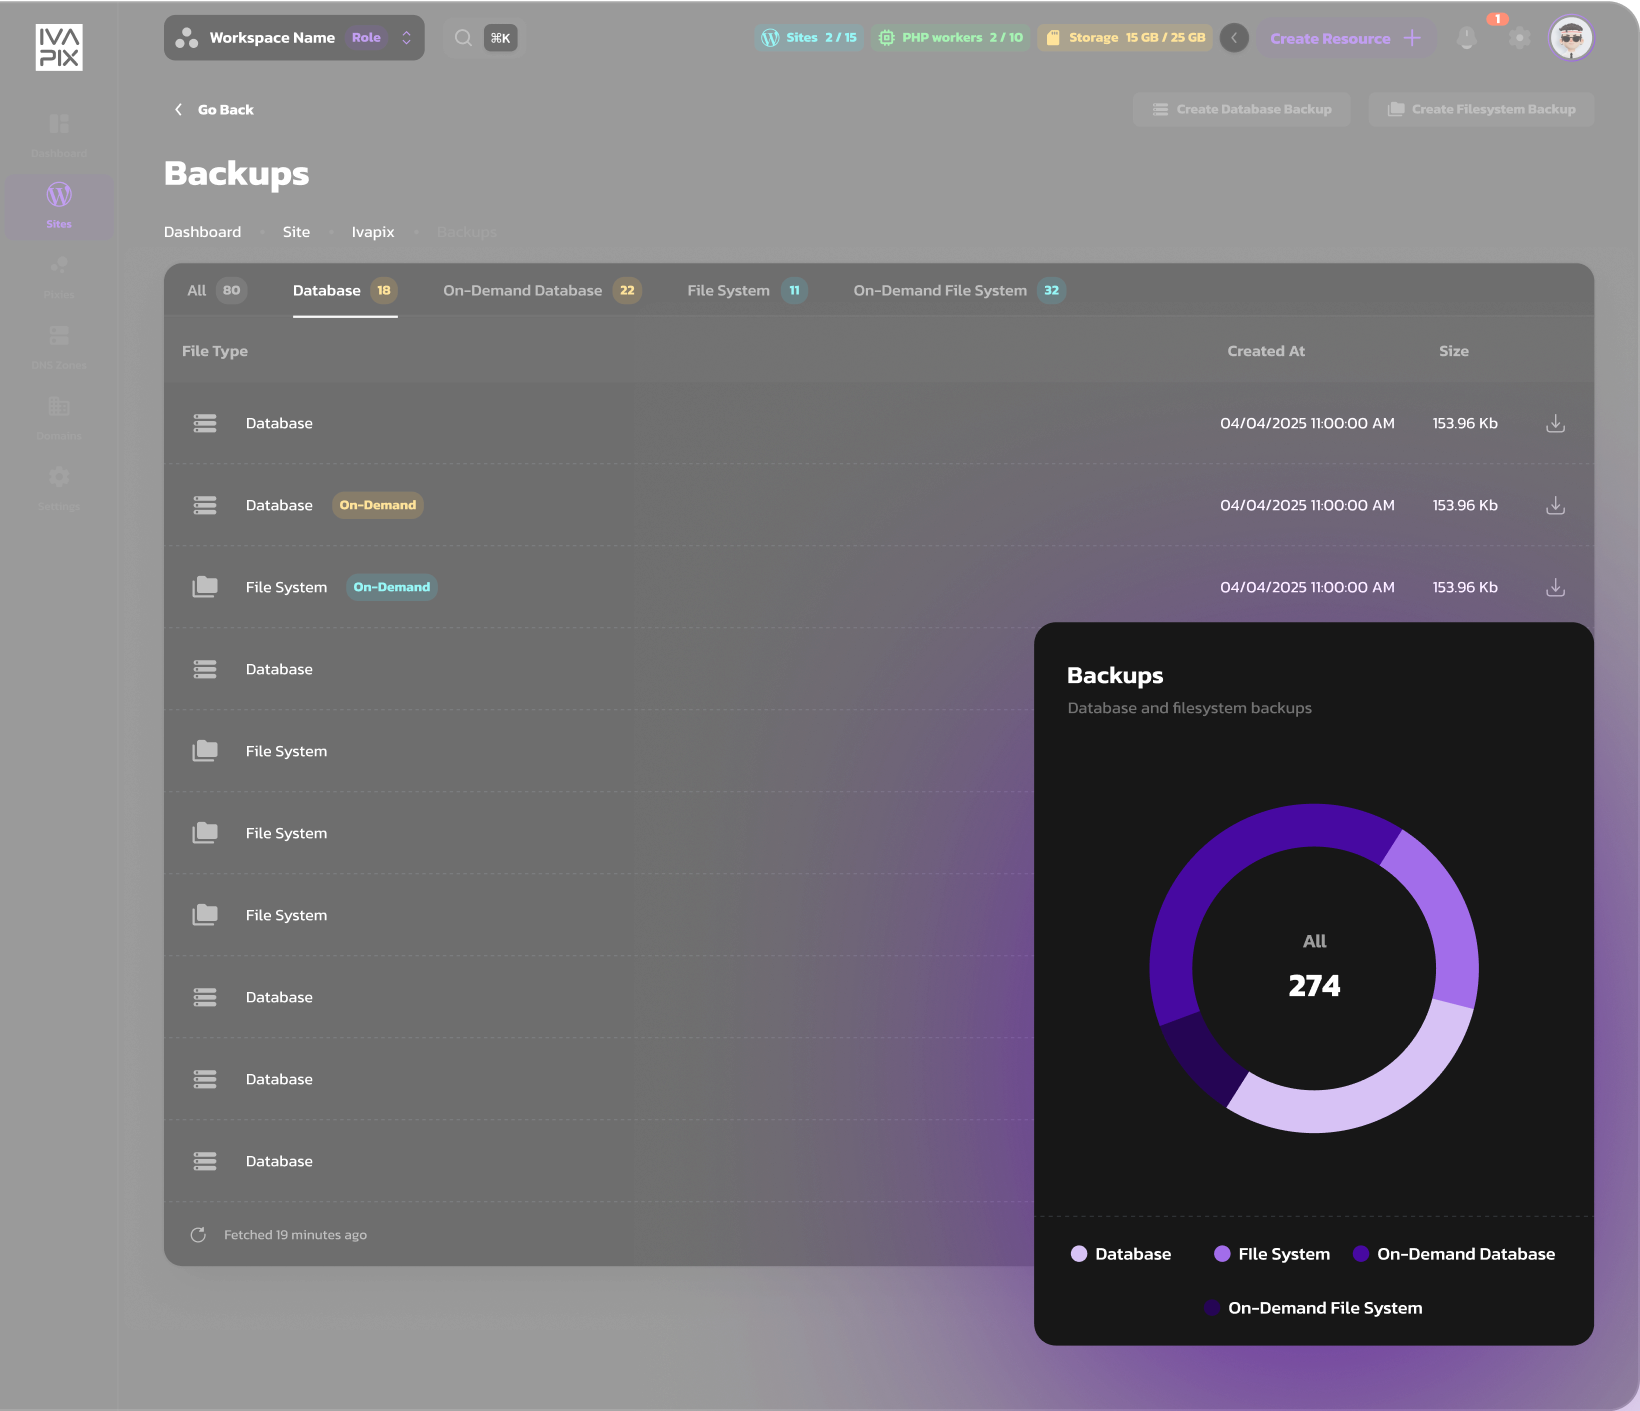The width and height of the screenshot is (1640, 1411).
Task: Open the Sites WordPress icon in sidebar
Action: (59, 194)
